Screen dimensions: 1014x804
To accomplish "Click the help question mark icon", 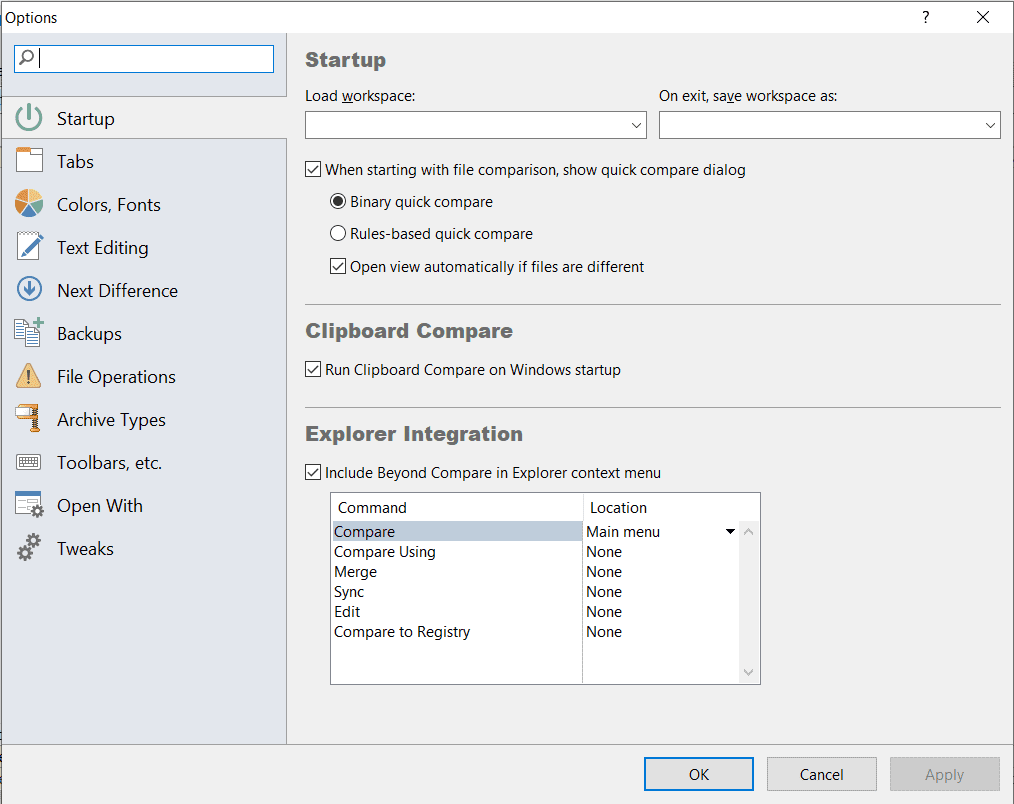I will (x=925, y=17).
